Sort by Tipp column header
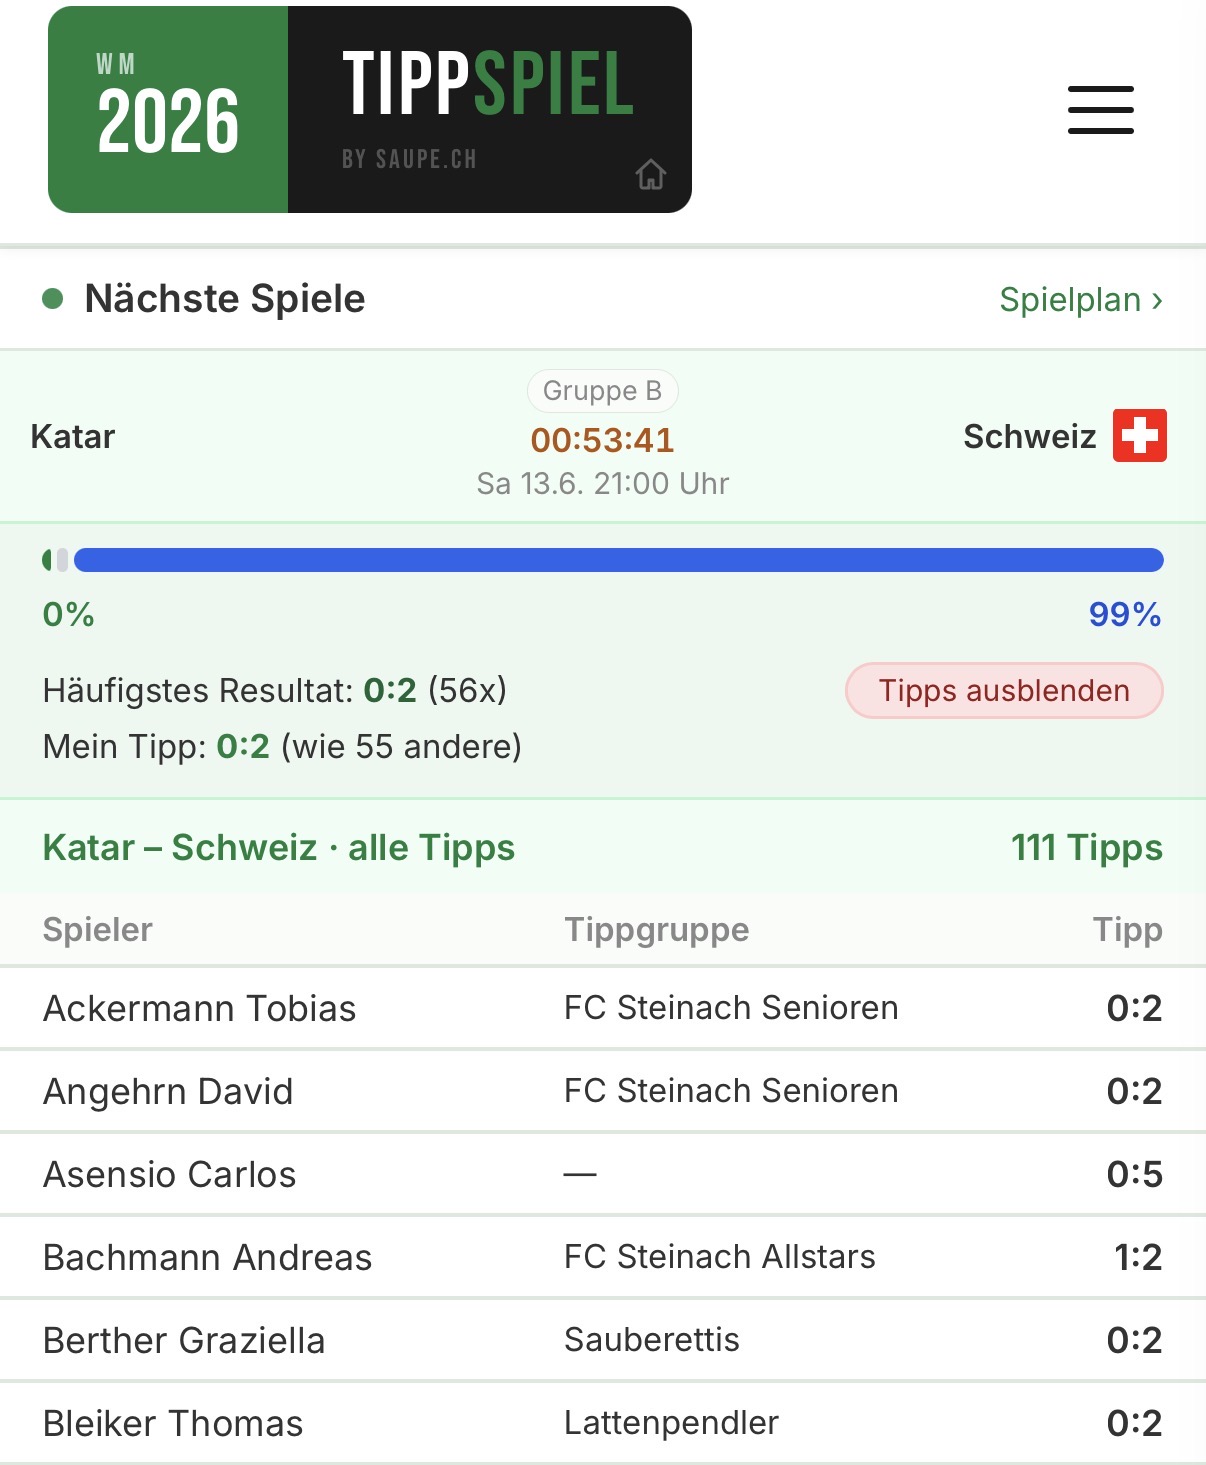1206x1465 pixels. click(1127, 929)
